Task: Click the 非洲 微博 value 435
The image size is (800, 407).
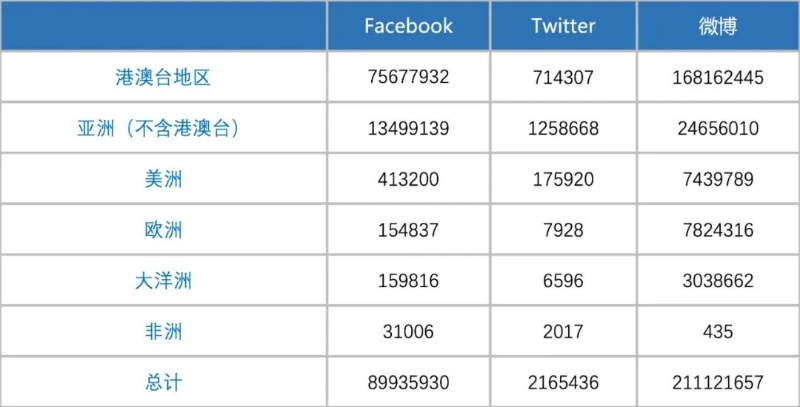Action: click(x=718, y=332)
